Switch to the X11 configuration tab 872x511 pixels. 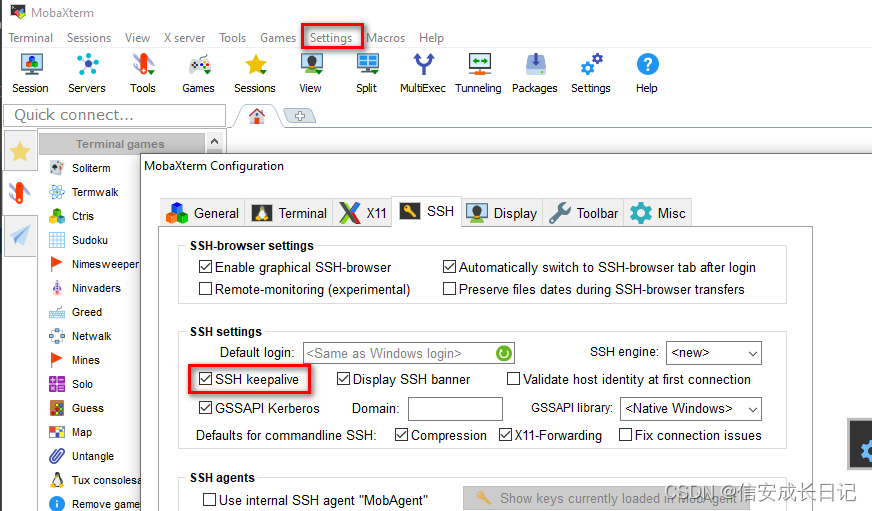coord(363,213)
